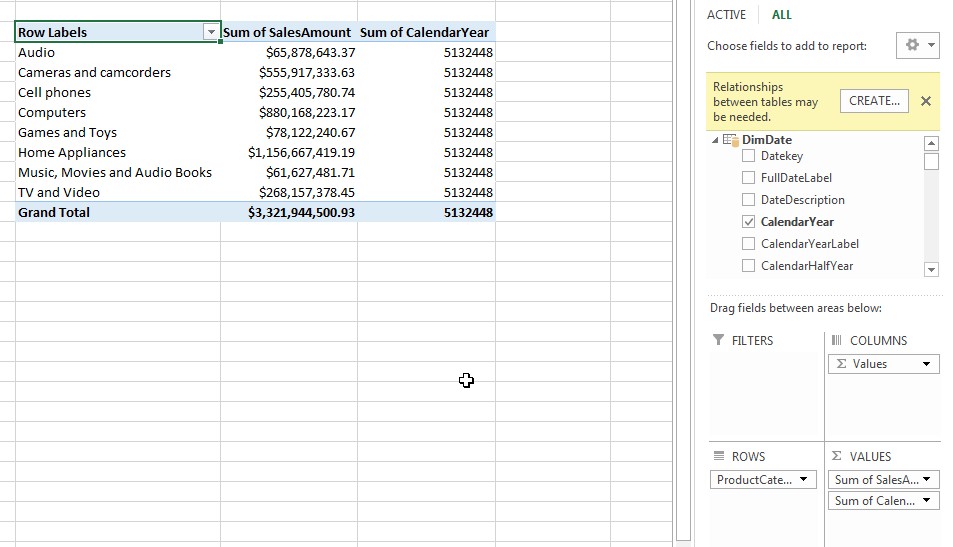Enable the FullDateLabel field checkbox
The width and height of the screenshot is (953, 547).
(x=748, y=178)
